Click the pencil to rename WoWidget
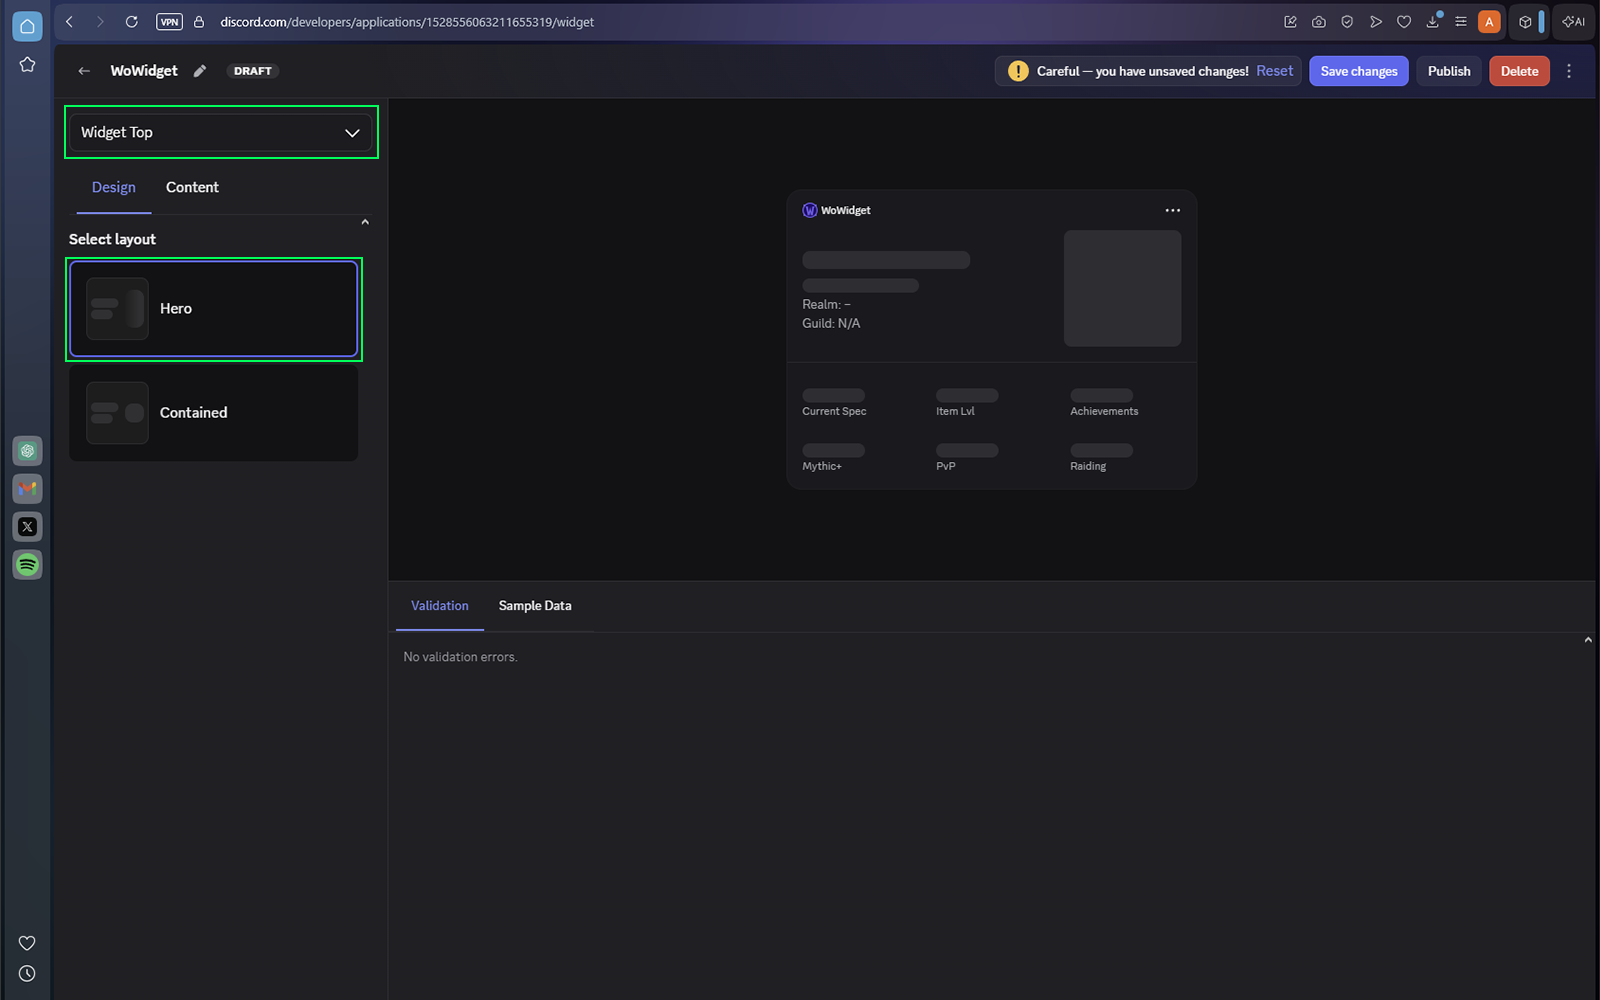Screen dimensions: 1600x1000 tap(200, 71)
